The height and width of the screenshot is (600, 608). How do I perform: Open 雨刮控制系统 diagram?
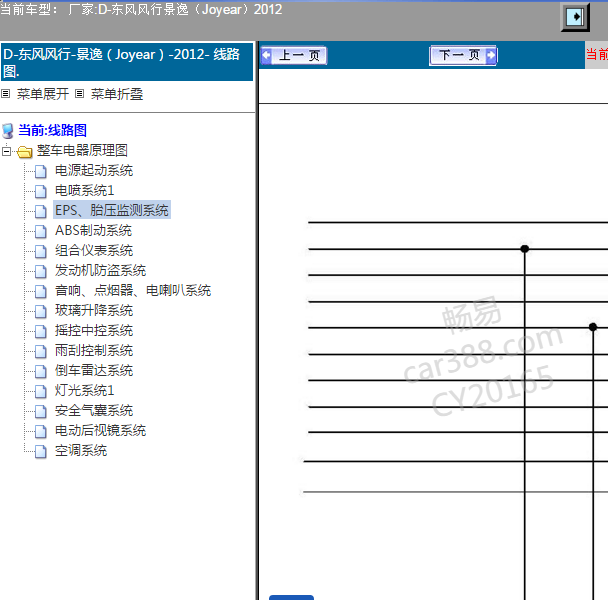tap(94, 351)
